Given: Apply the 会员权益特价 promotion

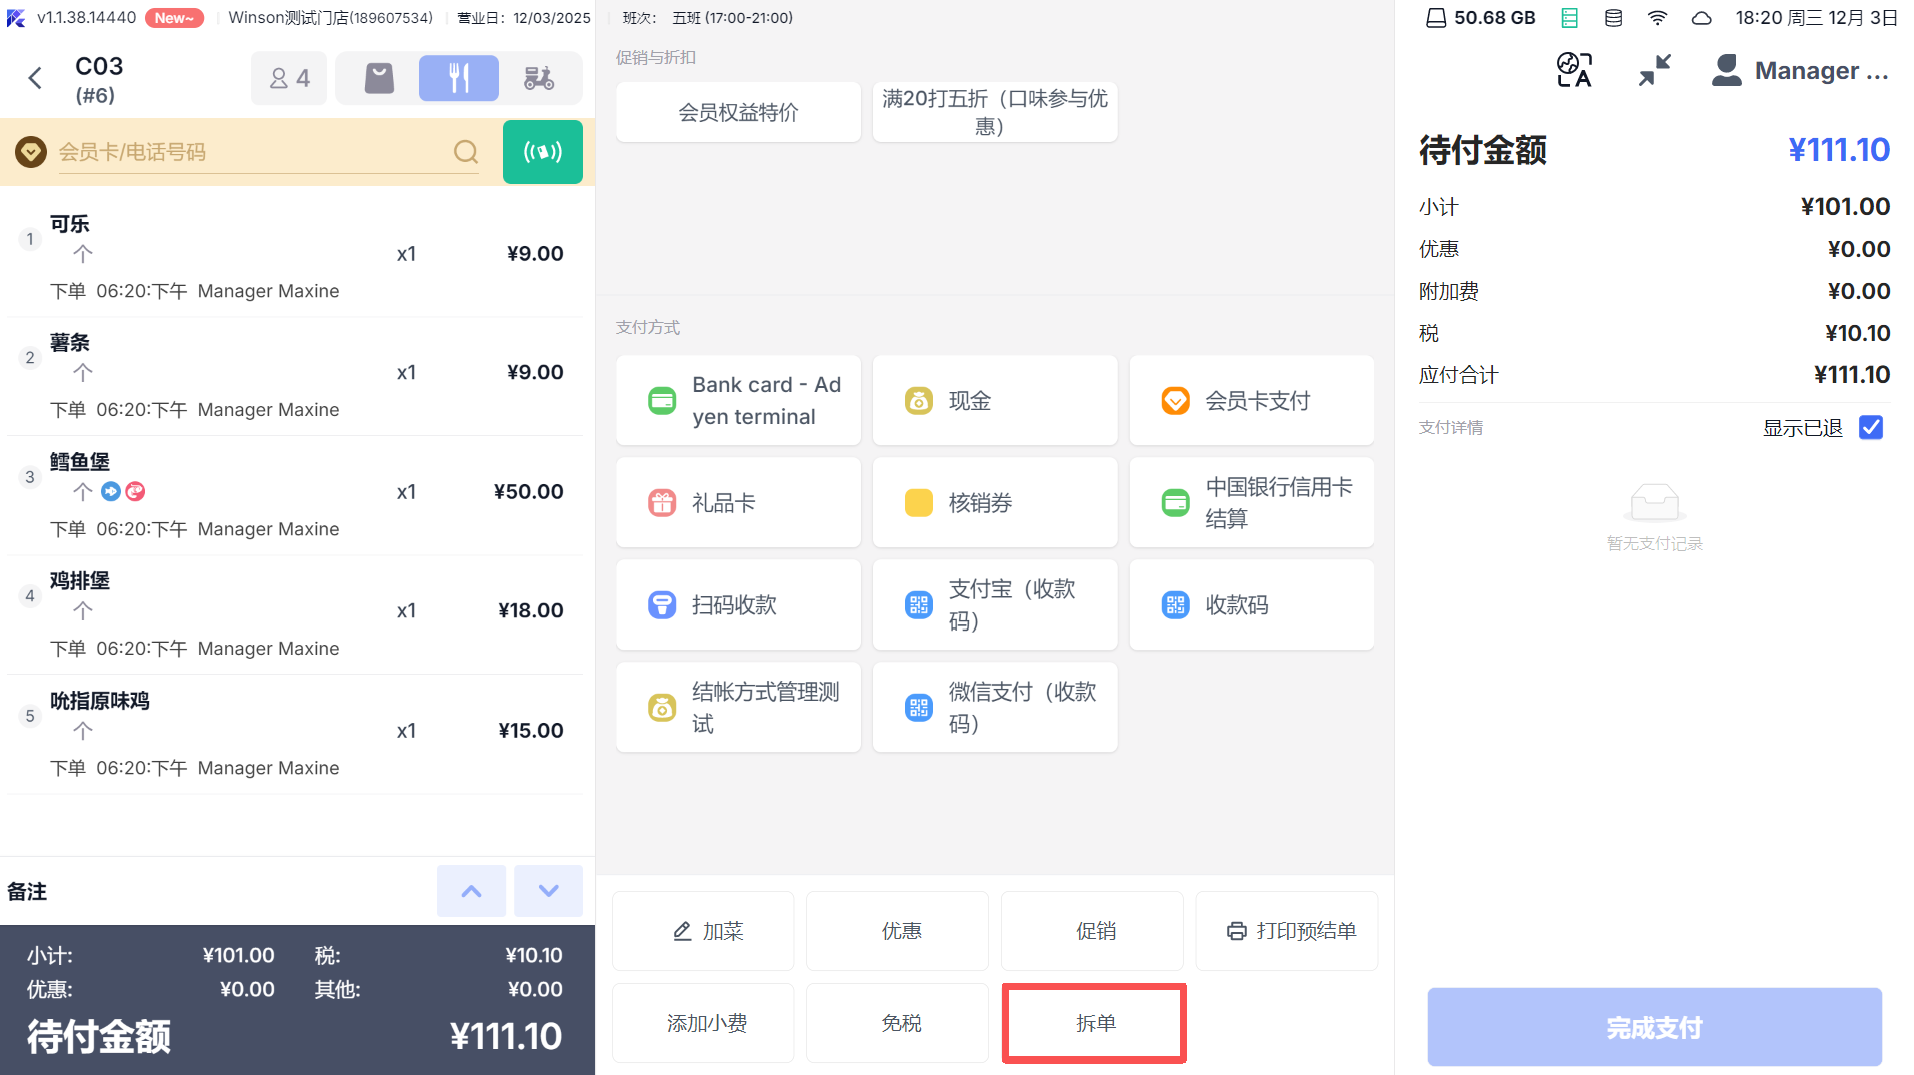Looking at the screenshot, I should point(738,112).
